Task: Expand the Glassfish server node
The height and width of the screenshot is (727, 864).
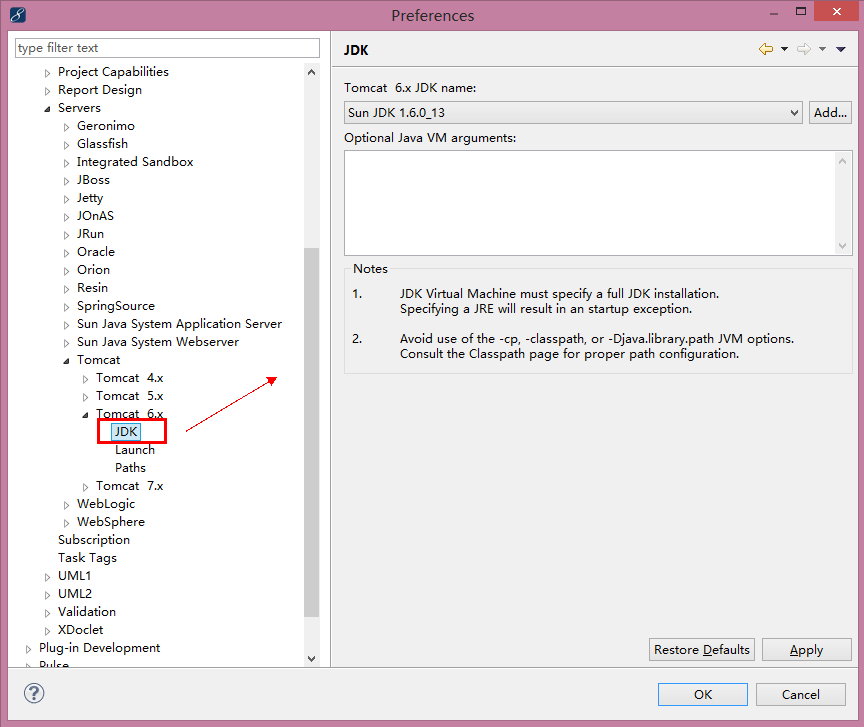Action: pyautogui.click(x=66, y=145)
